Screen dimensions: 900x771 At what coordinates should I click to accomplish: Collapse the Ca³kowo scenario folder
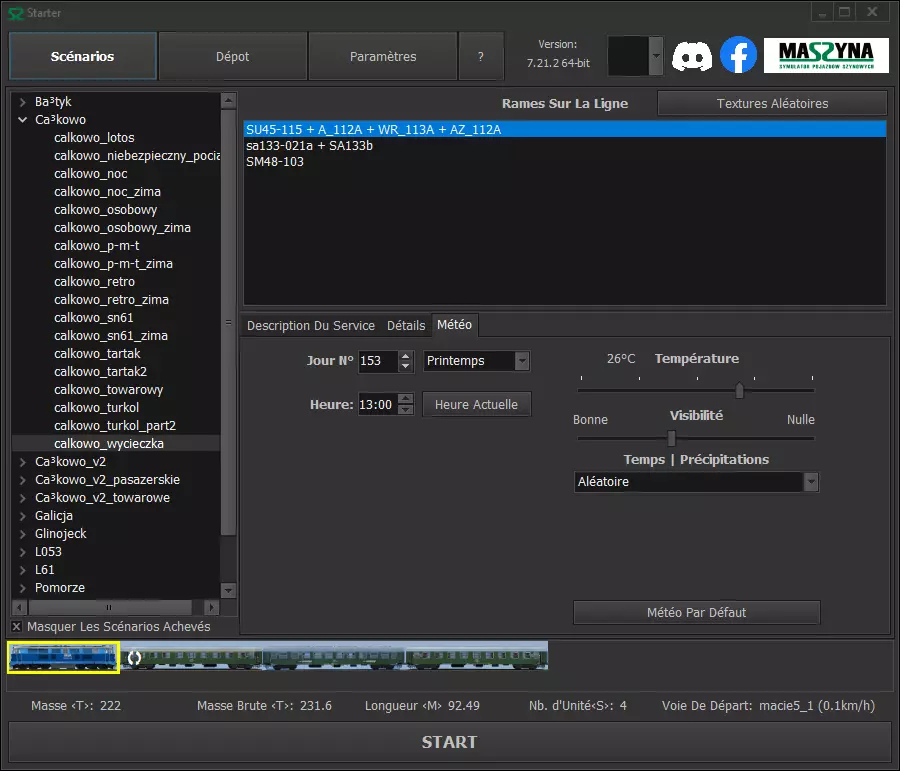click(x=24, y=120)
